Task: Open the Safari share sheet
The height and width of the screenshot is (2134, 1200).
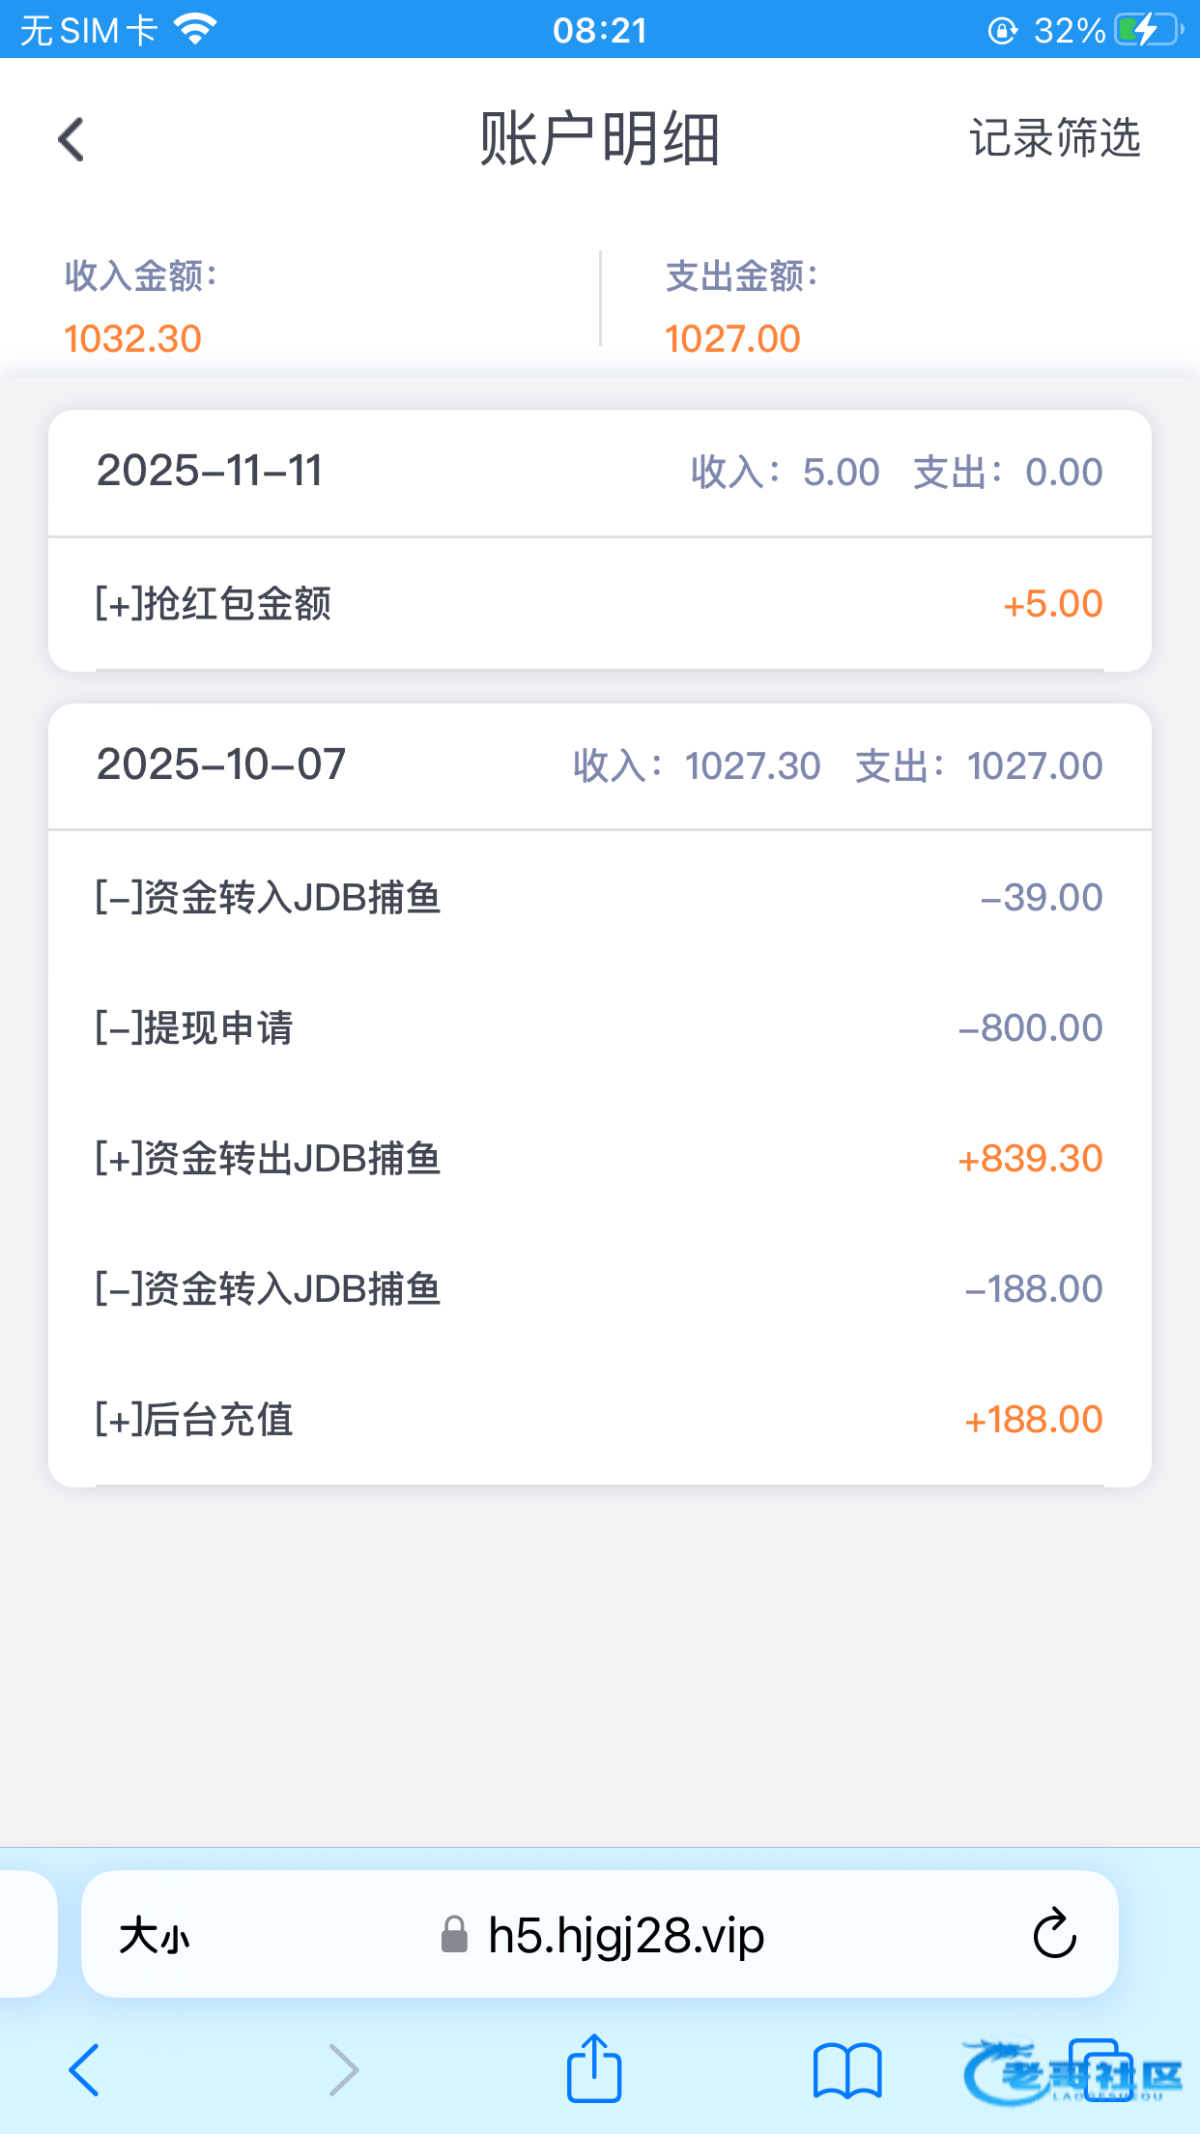Action: click(x=594, y=2068)
